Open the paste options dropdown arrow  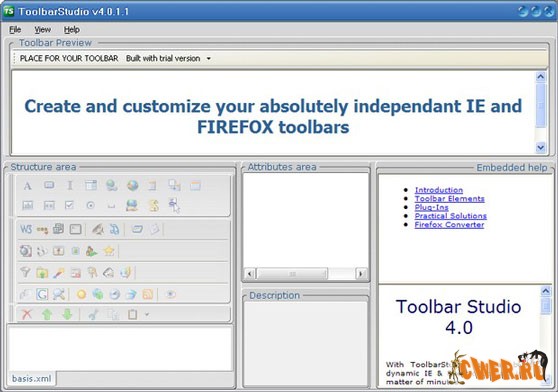(x=147, y=314)
